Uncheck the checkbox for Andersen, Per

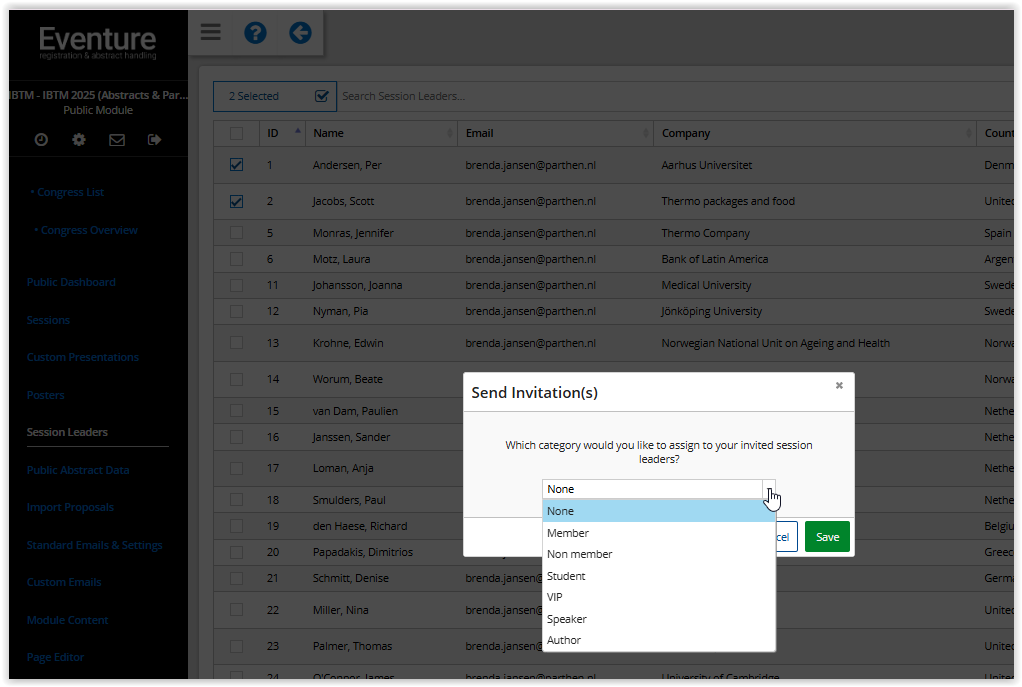pos(236,165)
